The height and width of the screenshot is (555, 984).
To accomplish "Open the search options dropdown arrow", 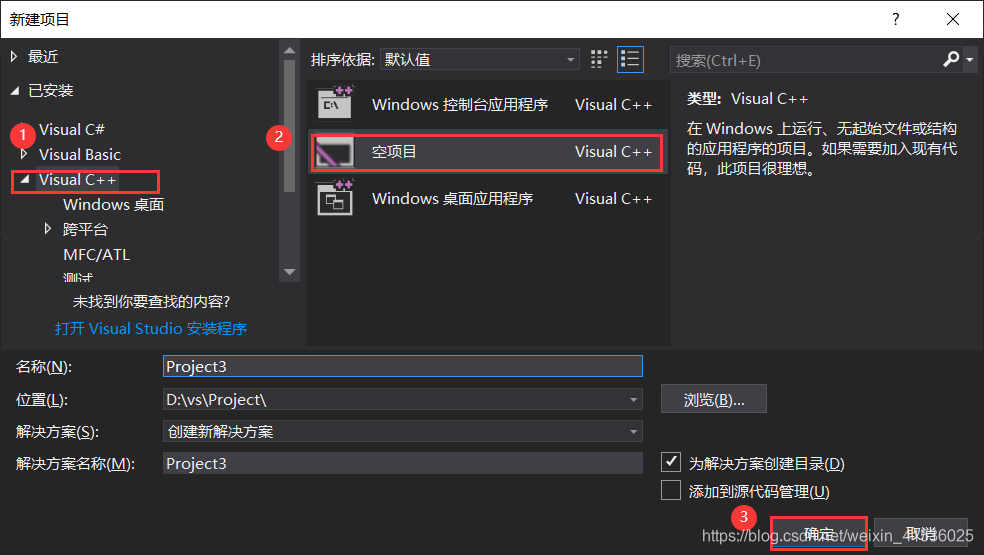I will click(970, 60).
